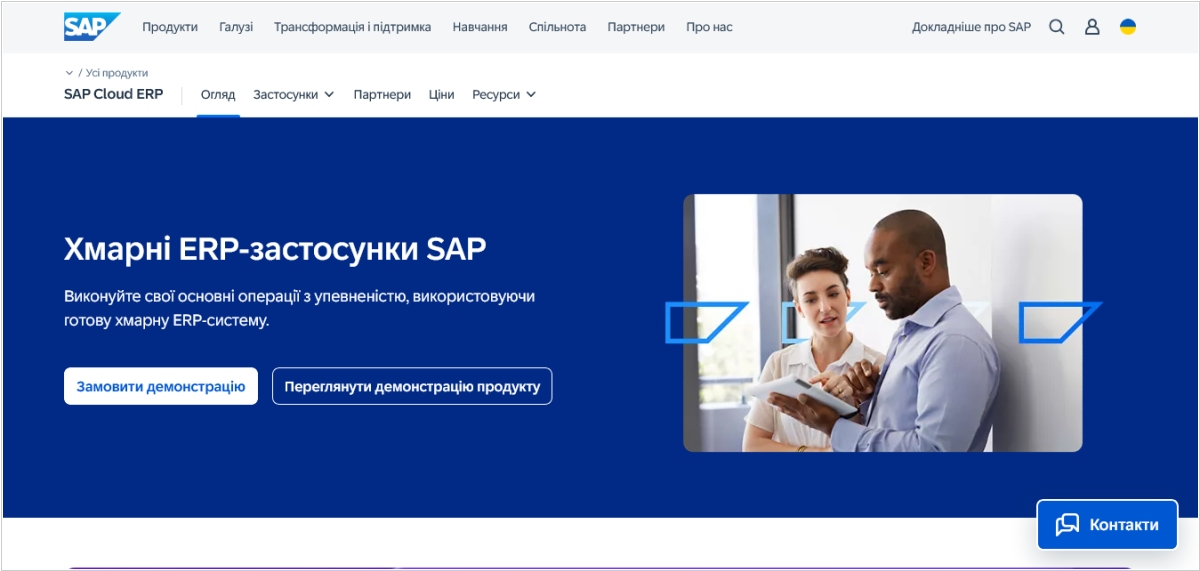Image resolution: width=1200 pixels, height=571 pixels.
Task: Open the Спільнота menu
Action: tap(557, 27)
